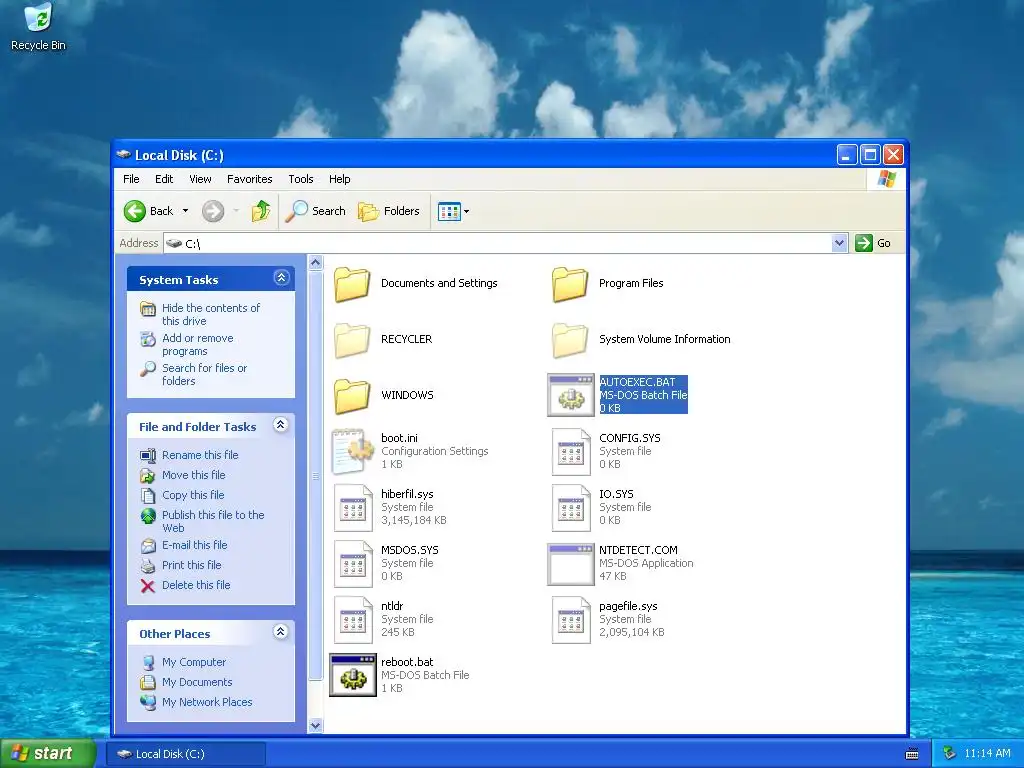This screenshot has height=768, width=1024.
Task: Select the System Volume Information folder icon
Action: coord(570,340)
